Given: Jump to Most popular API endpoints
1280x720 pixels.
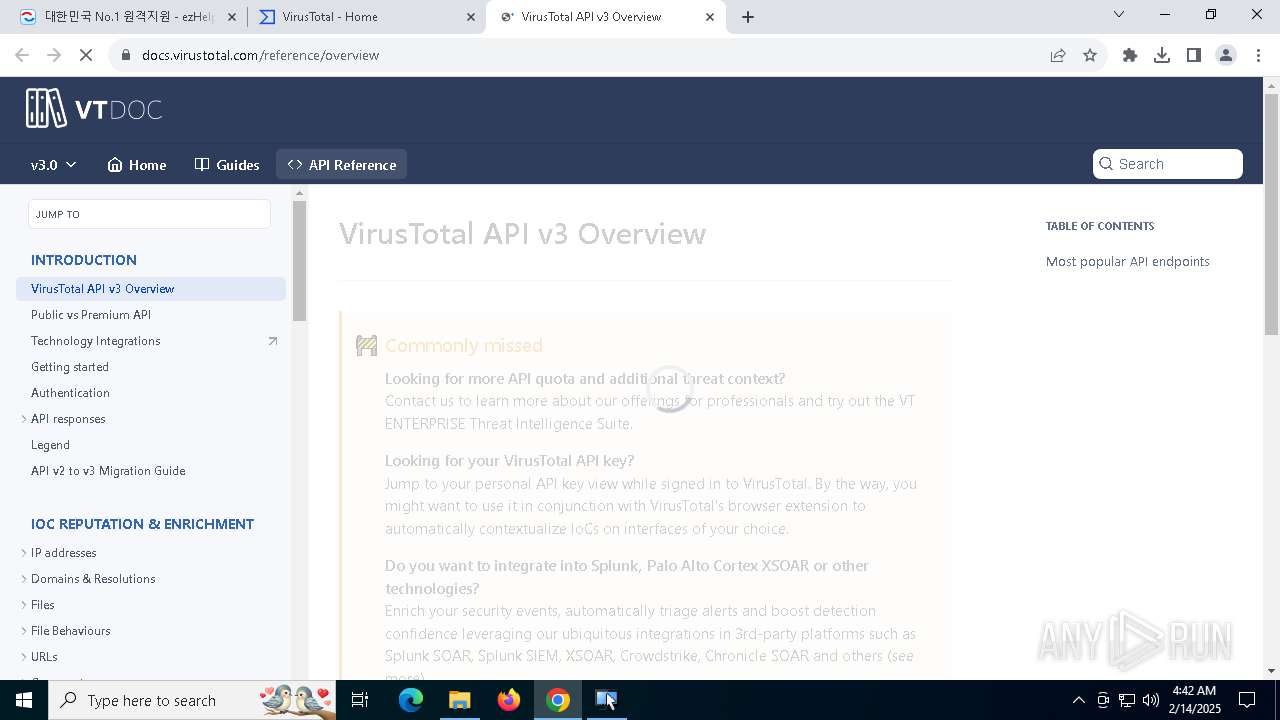Looking at the screenshot, I should click(1128, 262).
